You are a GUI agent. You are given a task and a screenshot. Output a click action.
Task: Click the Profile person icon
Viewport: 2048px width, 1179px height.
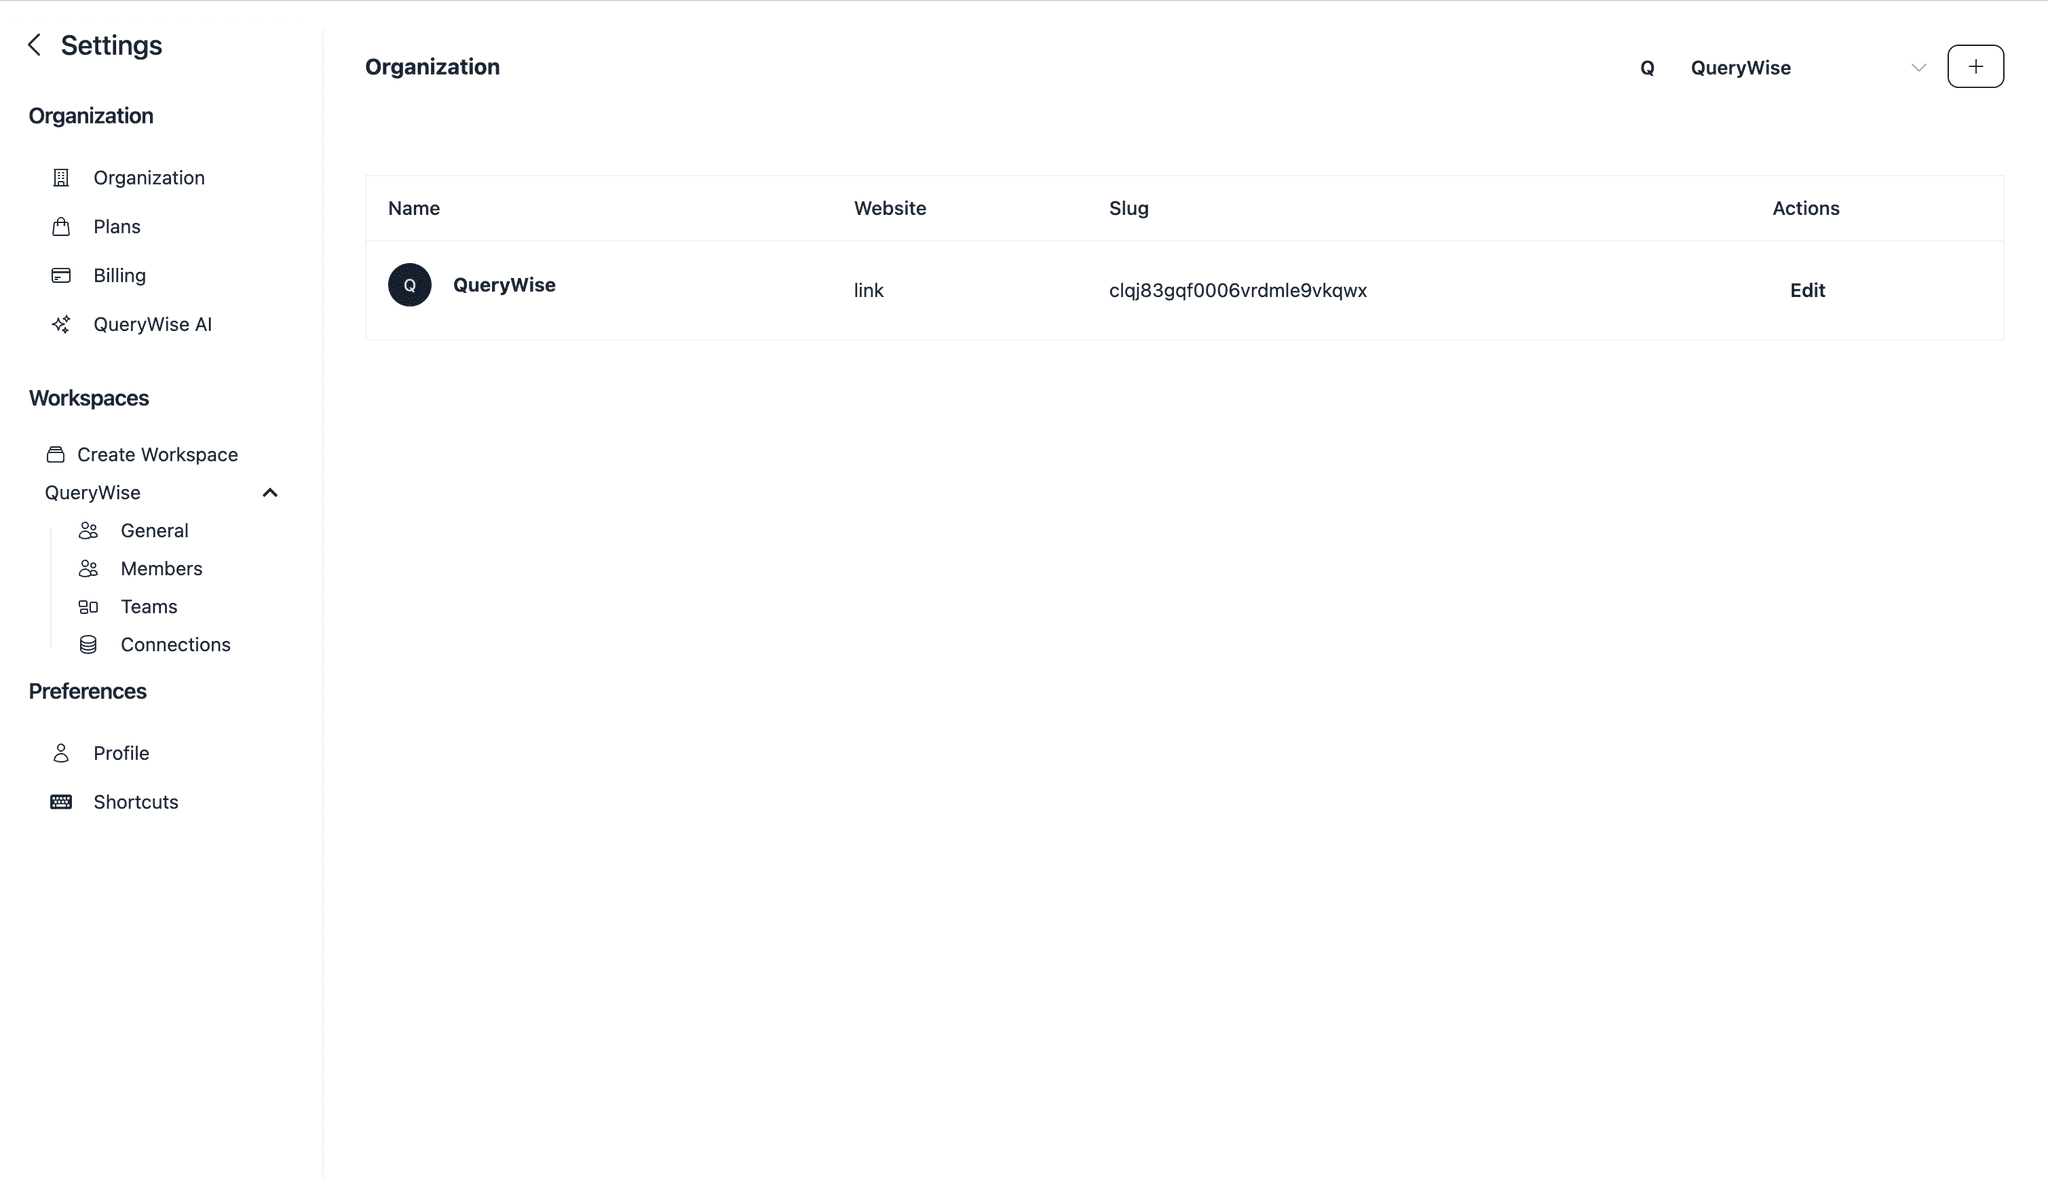tap(61, 753)
